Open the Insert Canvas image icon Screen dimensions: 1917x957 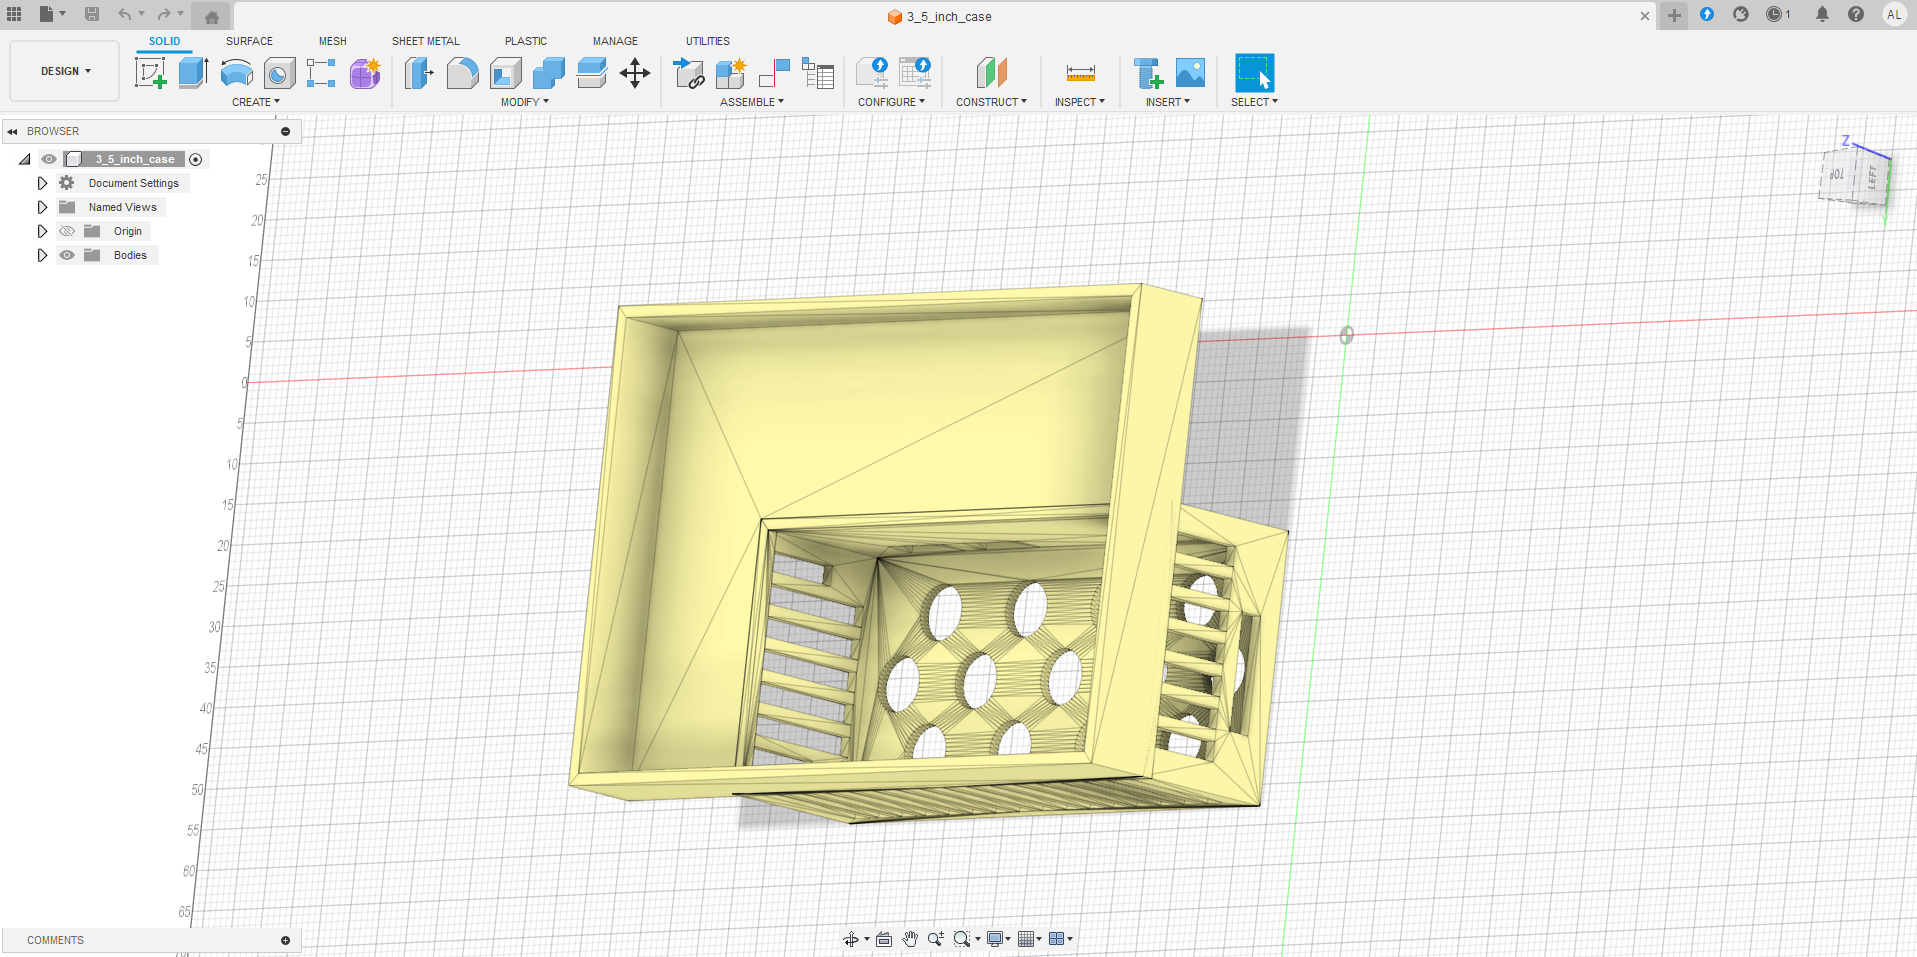[x=1190, y=73]
